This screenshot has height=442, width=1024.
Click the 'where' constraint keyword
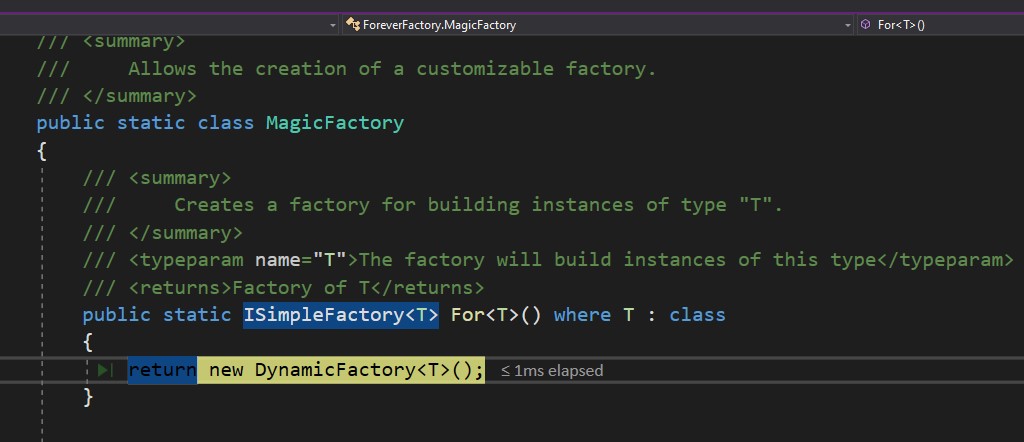pyautogui.click(x=583, y=315)
